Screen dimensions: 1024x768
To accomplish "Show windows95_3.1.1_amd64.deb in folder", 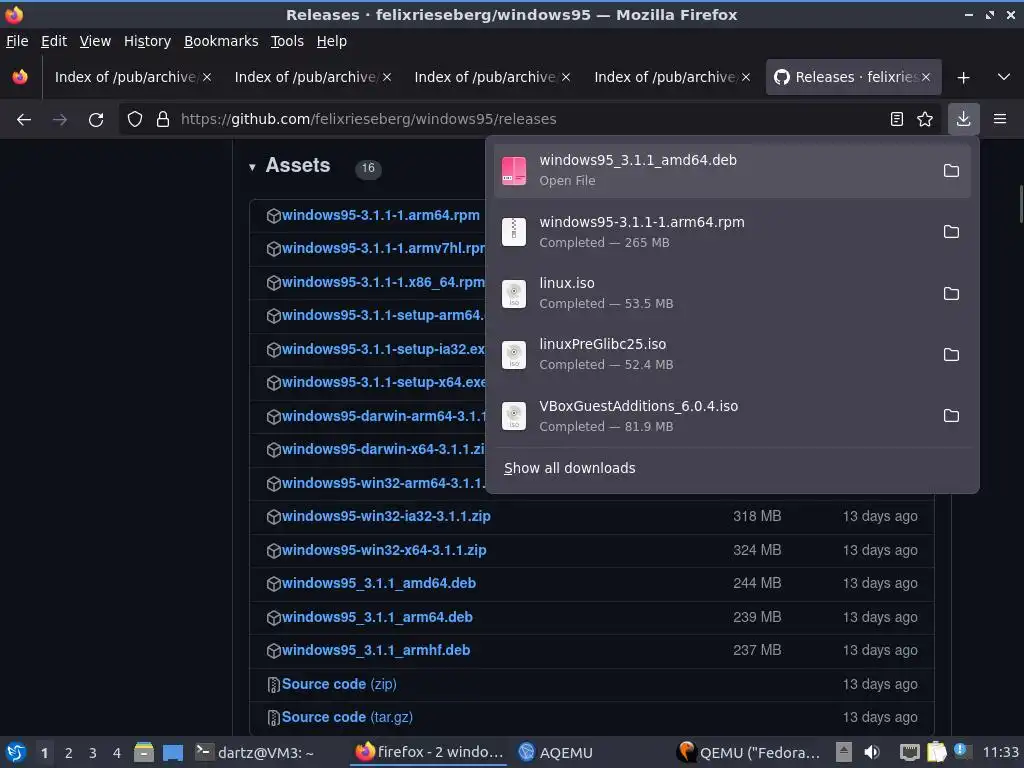I will (x=951, y=170).
